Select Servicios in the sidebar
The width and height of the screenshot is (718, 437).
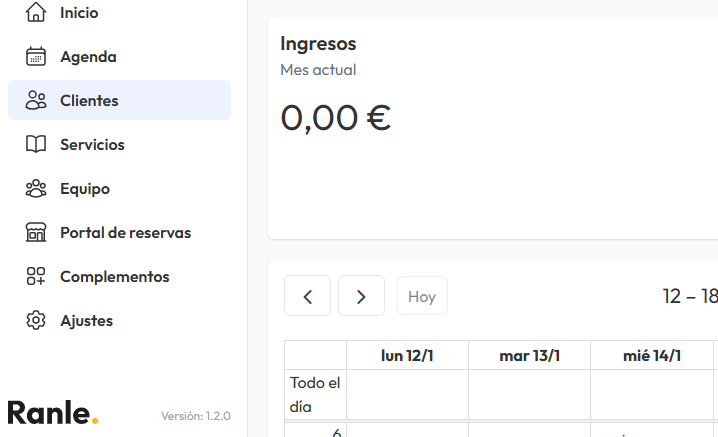92,145
